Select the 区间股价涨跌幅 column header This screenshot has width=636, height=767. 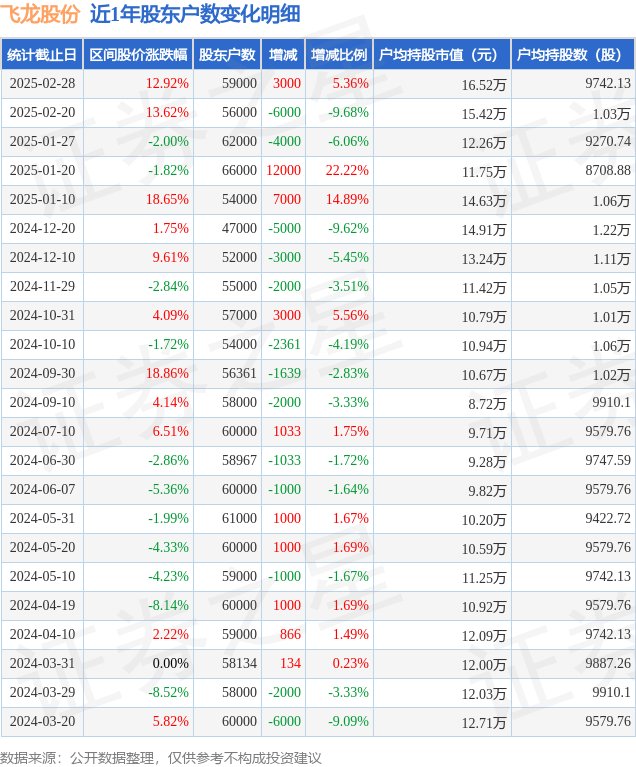137,55
